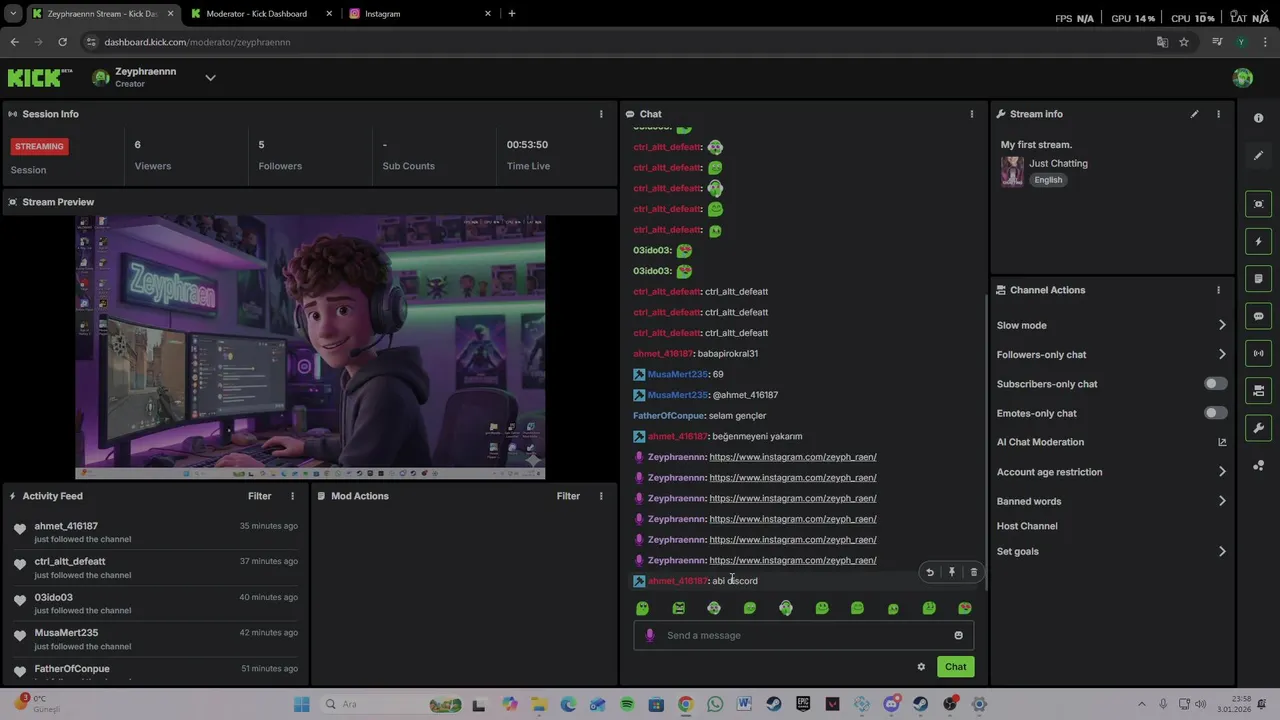1280x720 pixels.
Task: Open last instagram.com/zeyph_raen link in chat
Action: pos(793,560)
